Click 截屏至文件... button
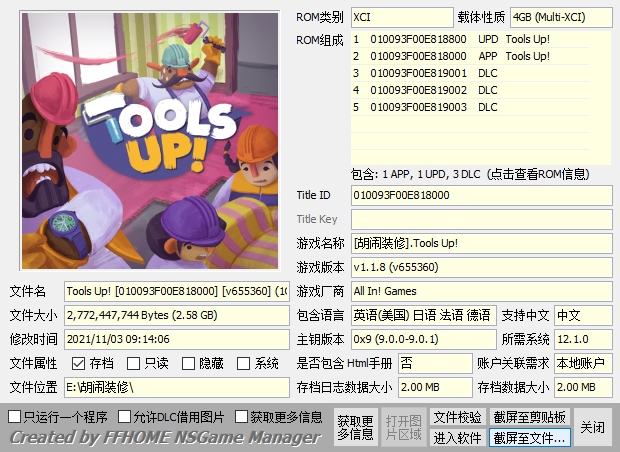Viewport: 620px width, 452px height. pos(529,438)
